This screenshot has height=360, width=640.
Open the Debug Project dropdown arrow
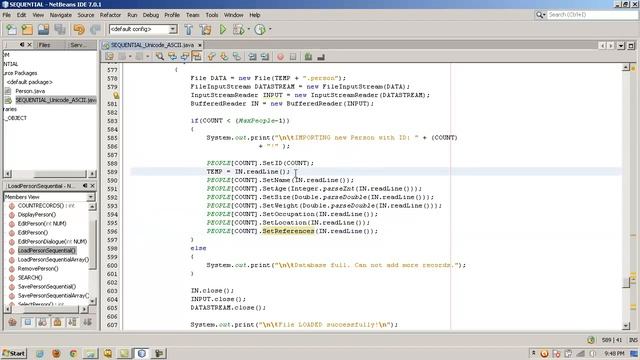coord(249,29)
